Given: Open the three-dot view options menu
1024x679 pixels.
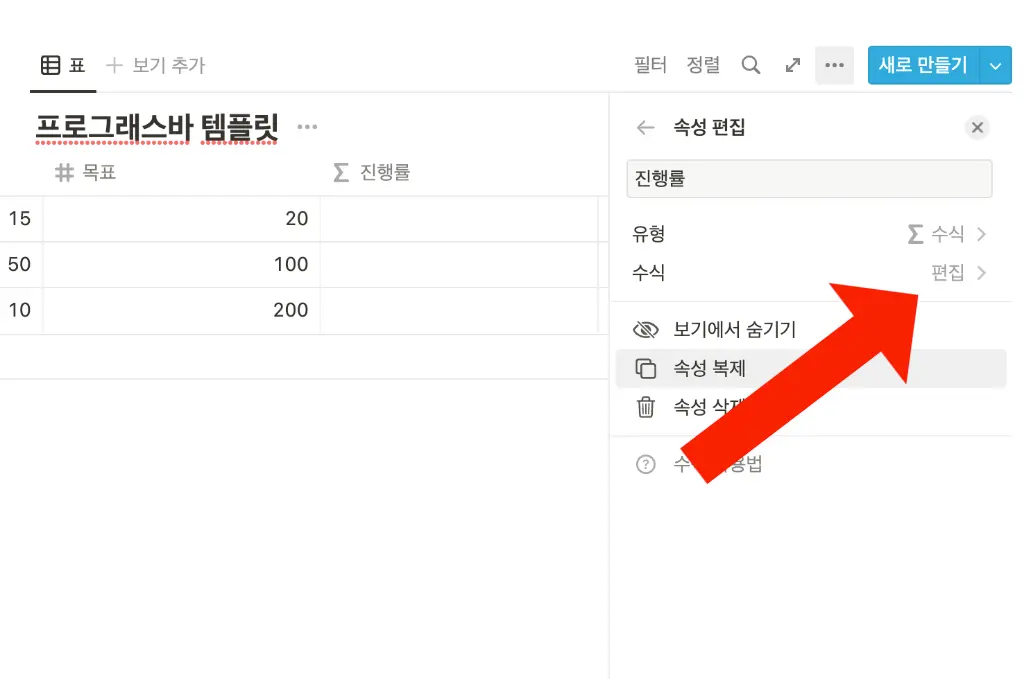Looking at the screenshot, I should coord(834,65).
